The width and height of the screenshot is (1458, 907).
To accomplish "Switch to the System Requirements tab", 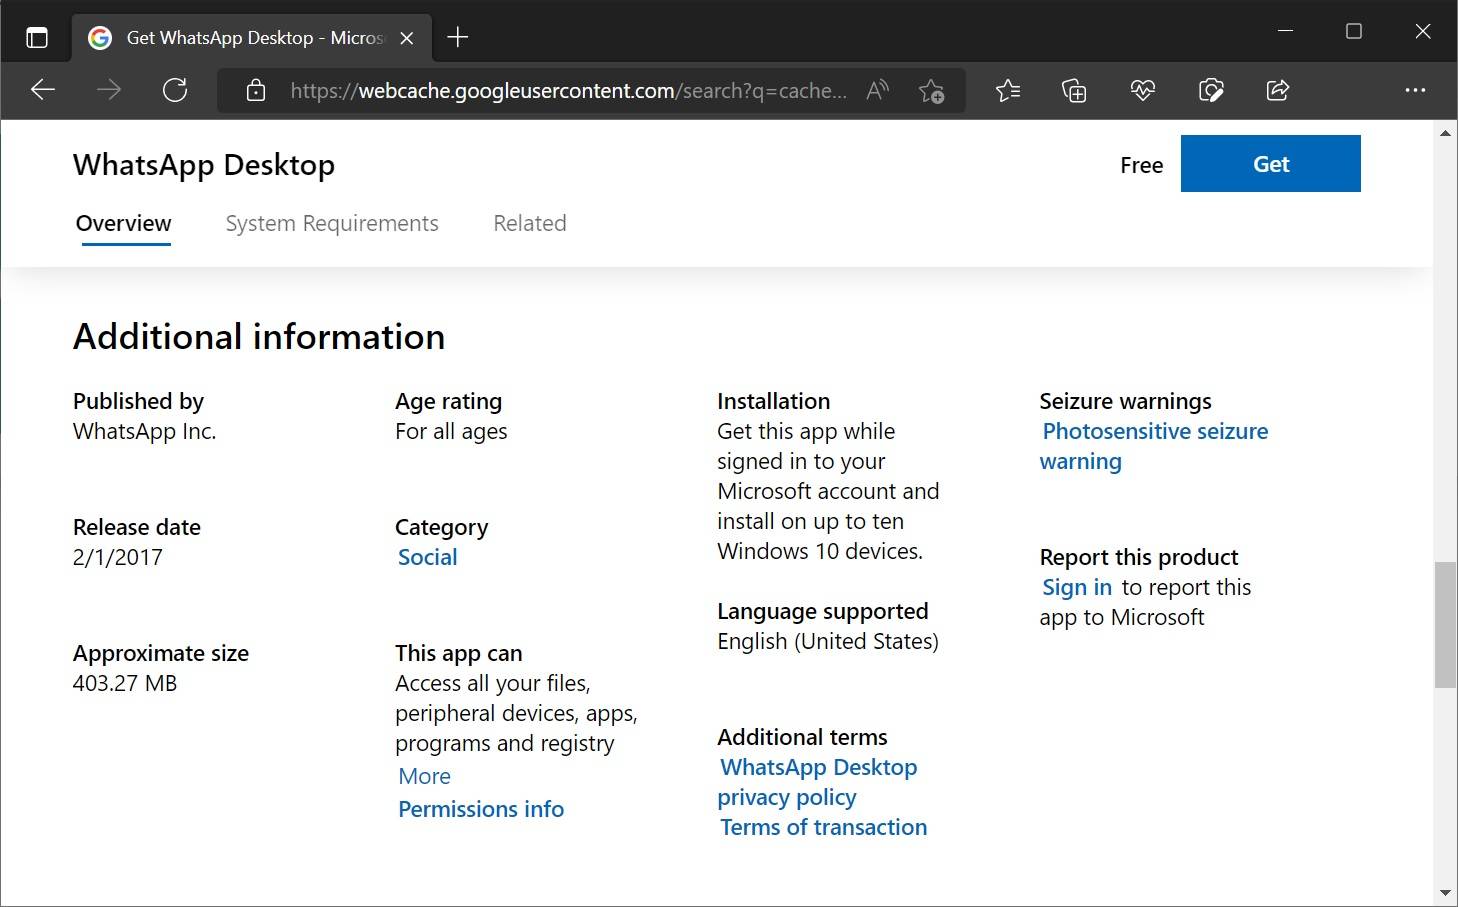I will click(332, 223).
